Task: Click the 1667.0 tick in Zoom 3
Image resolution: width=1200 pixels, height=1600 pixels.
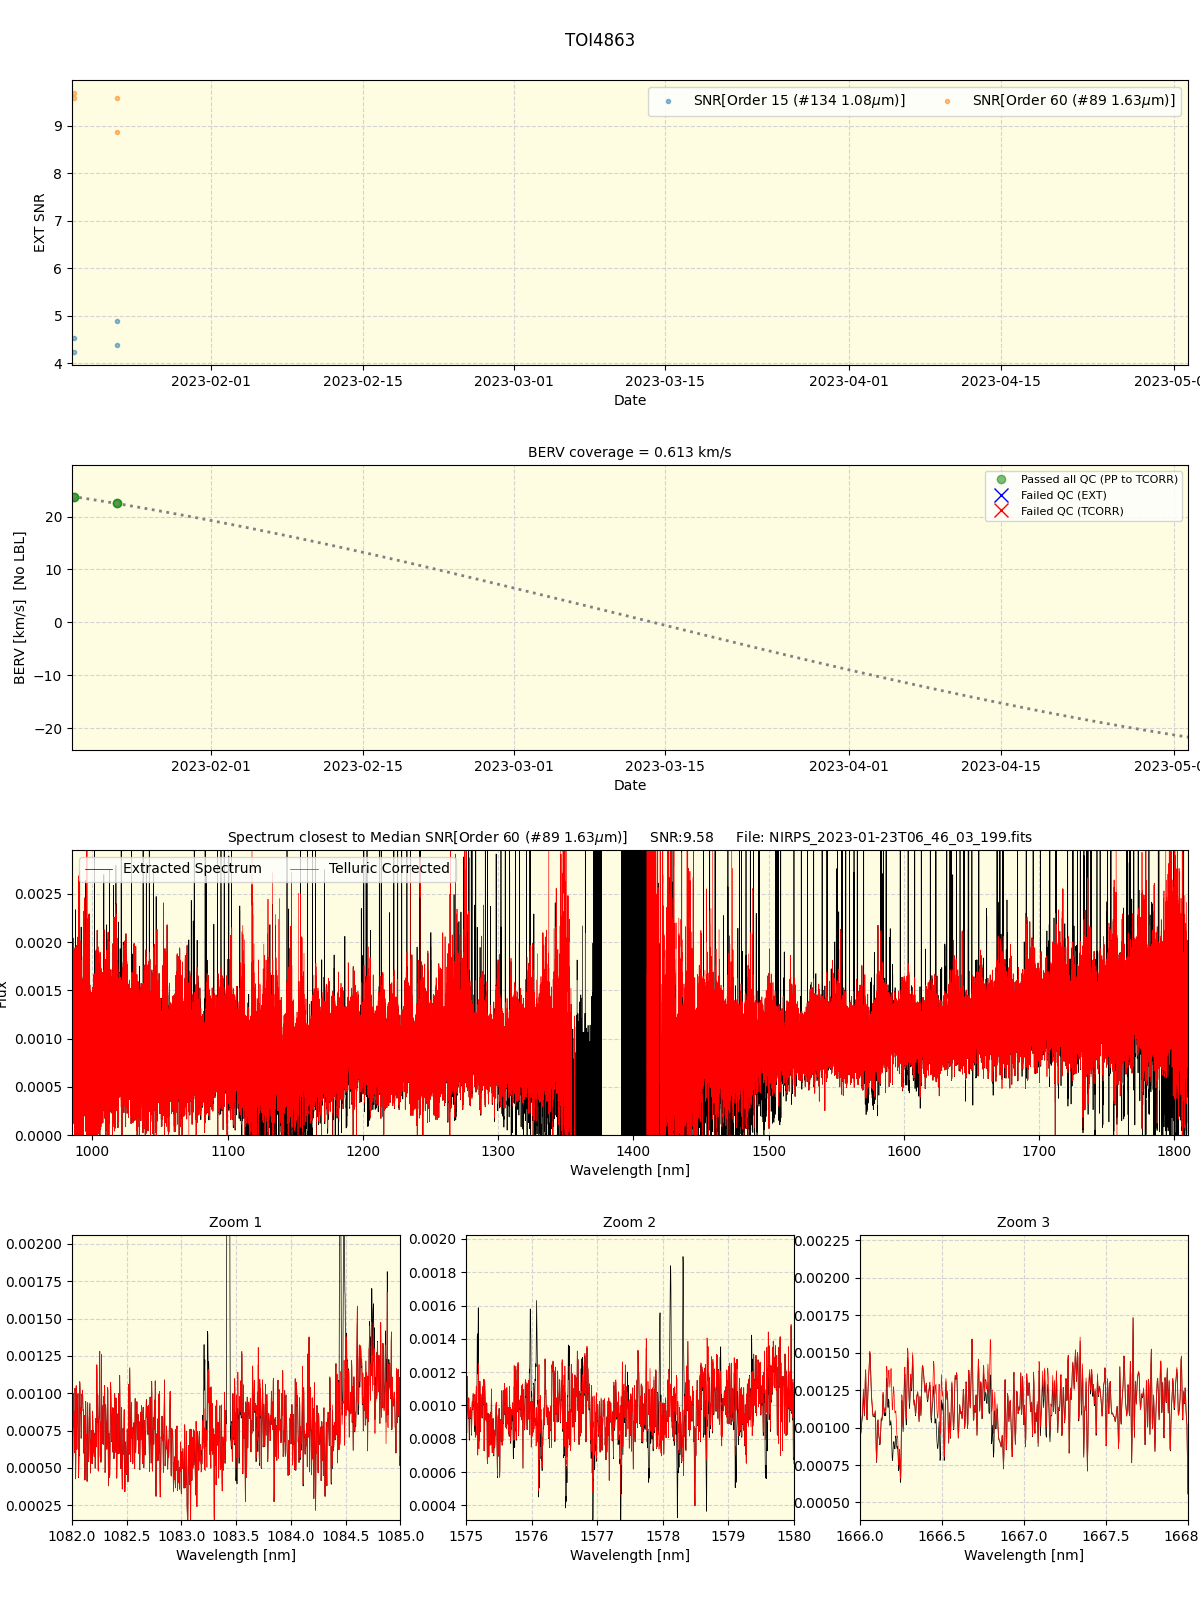Action: tap(1024, 1536)
